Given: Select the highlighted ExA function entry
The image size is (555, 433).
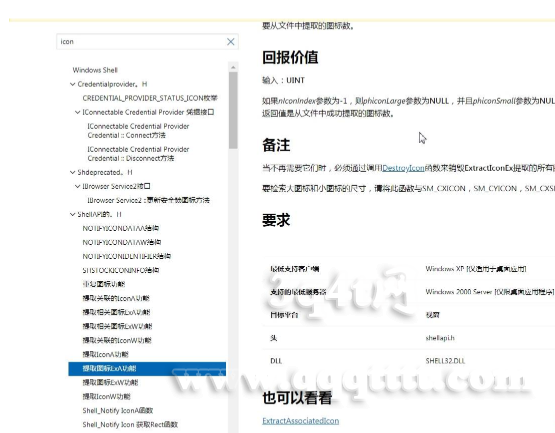Looking at the screenshot, I should pos(147,369).
